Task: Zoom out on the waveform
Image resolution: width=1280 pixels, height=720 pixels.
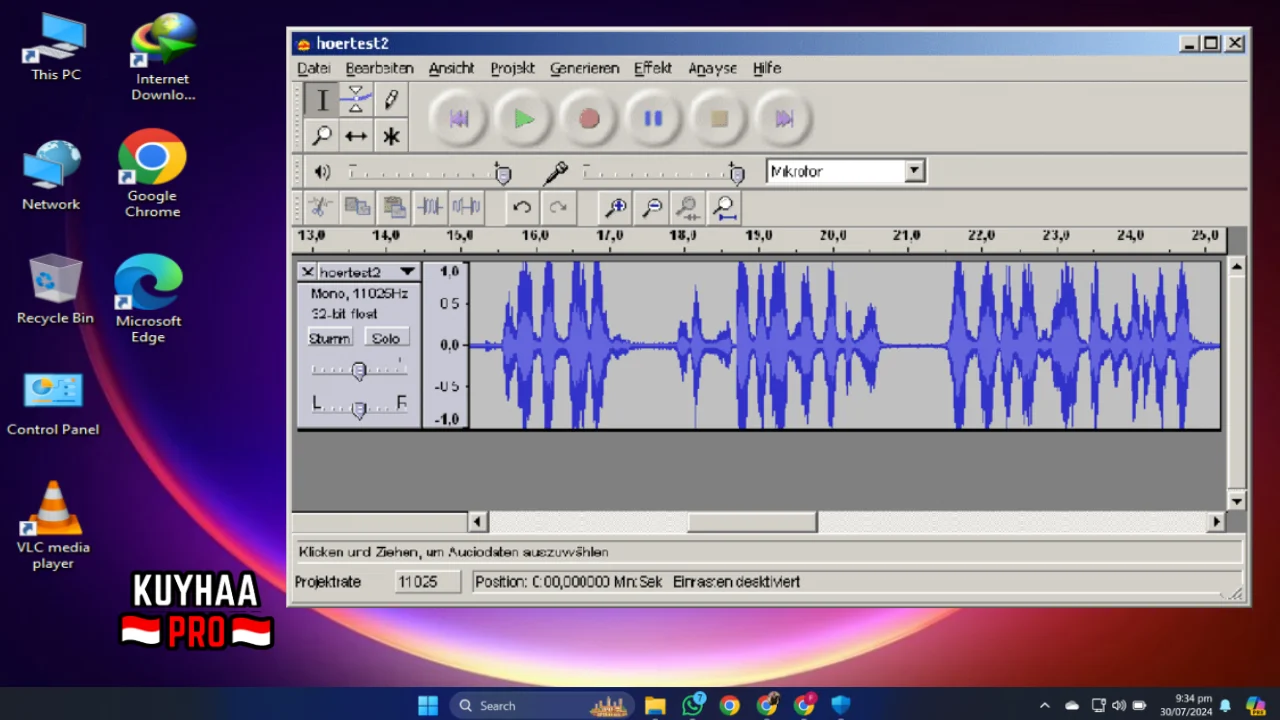Action: [652, 207]
